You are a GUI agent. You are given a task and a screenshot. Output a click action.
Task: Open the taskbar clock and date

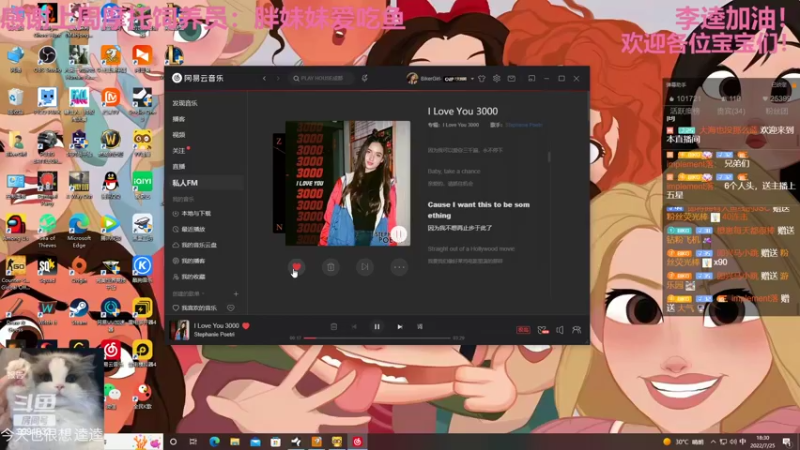[x=762, y=441]
